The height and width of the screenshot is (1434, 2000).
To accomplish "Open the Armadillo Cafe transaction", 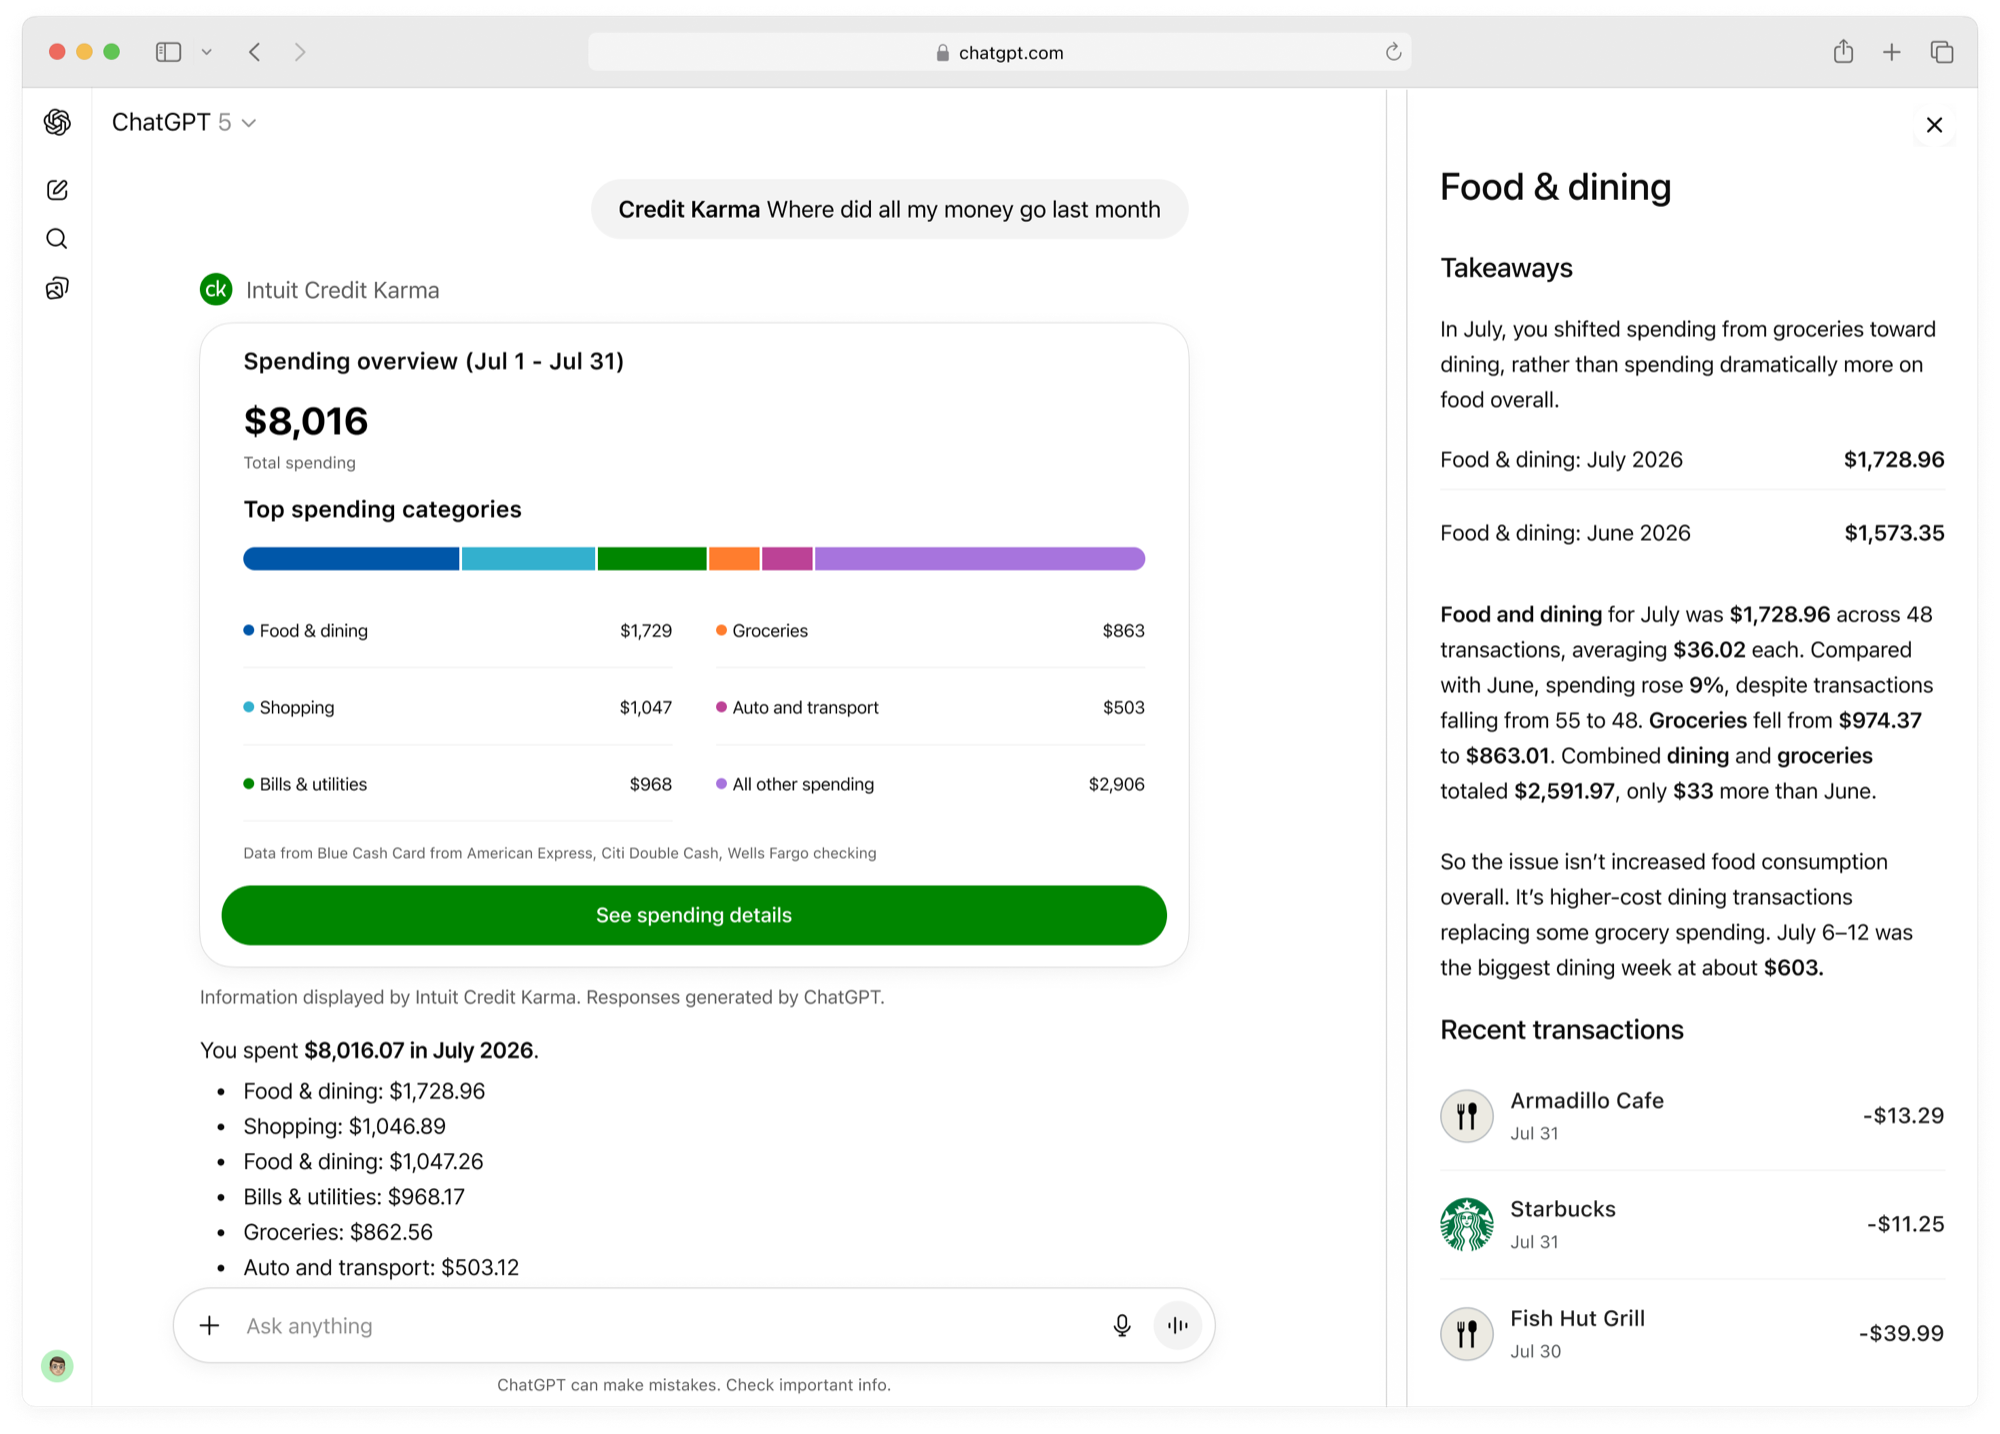I will click(x=1692, y=1116).
